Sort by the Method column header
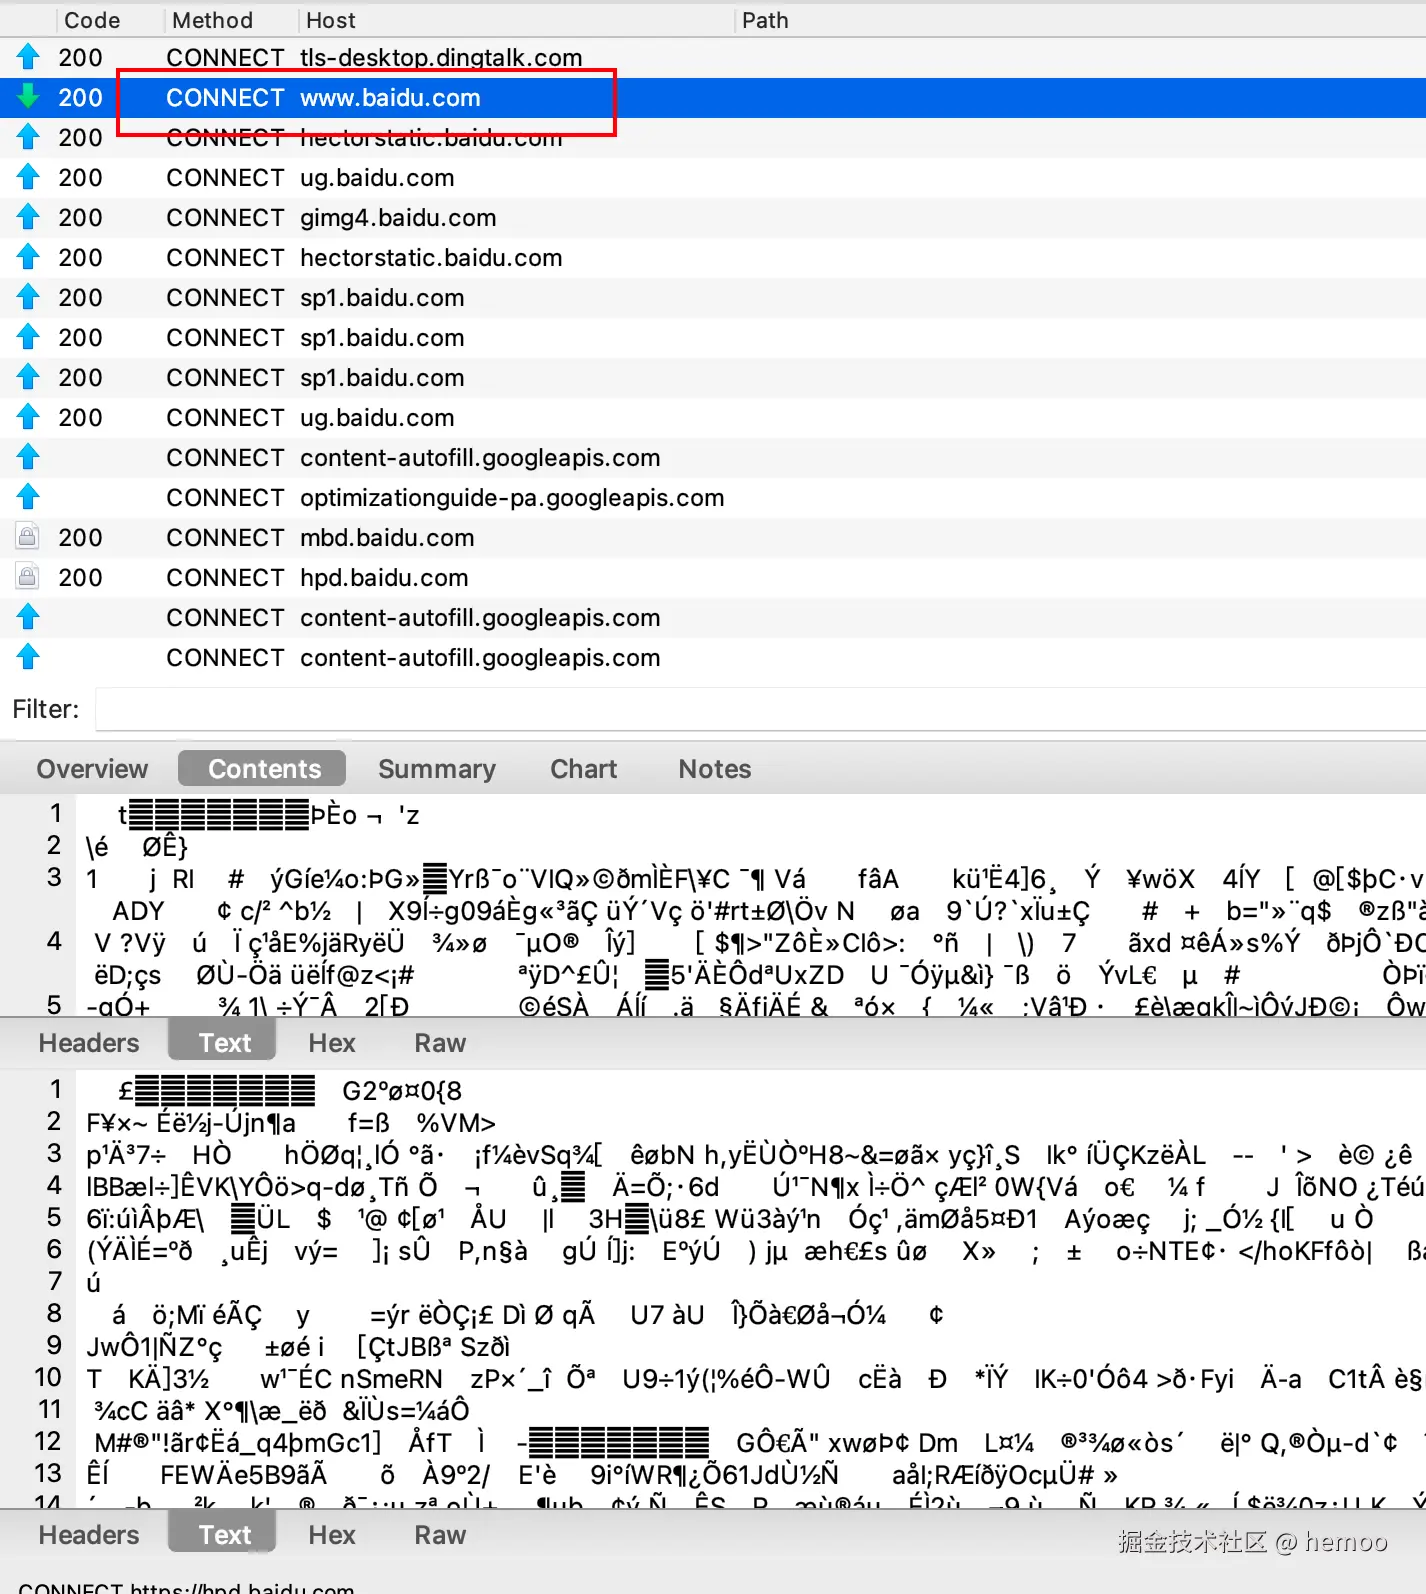Image resolution: width=1426 pixels, height=1594 pixels. [x=212, y=20]
